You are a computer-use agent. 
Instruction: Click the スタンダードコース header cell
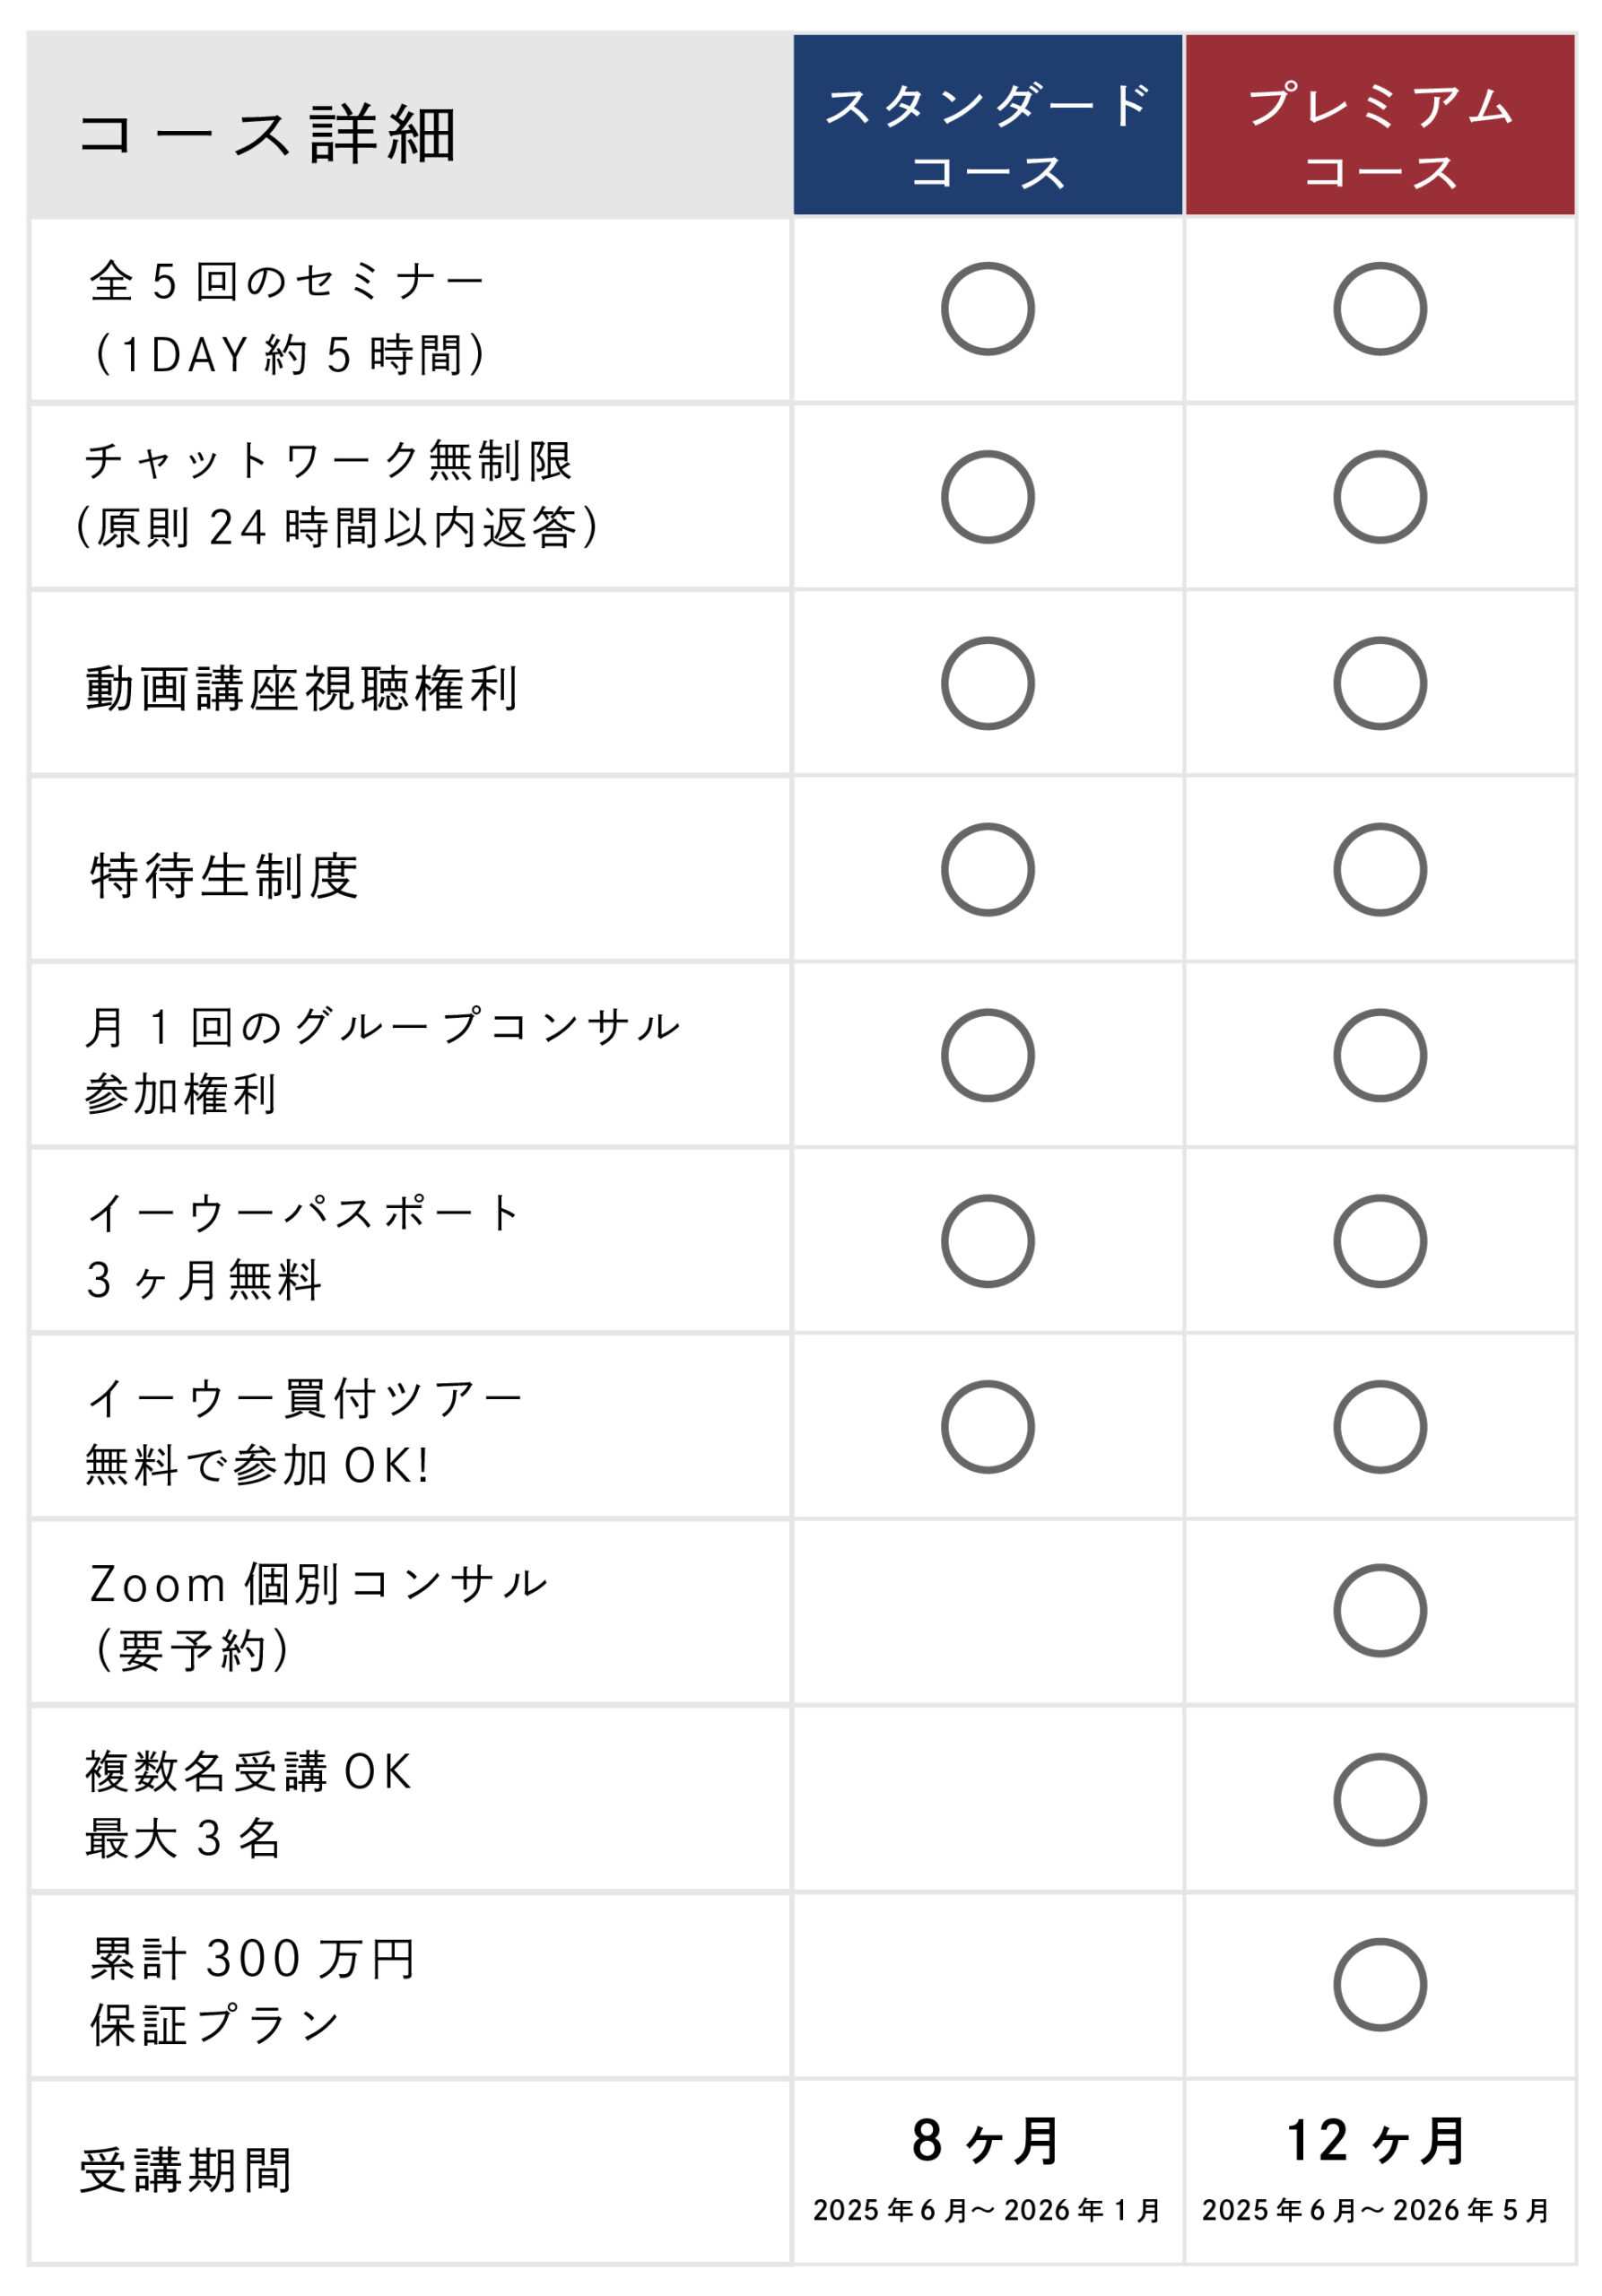[987, 125]
